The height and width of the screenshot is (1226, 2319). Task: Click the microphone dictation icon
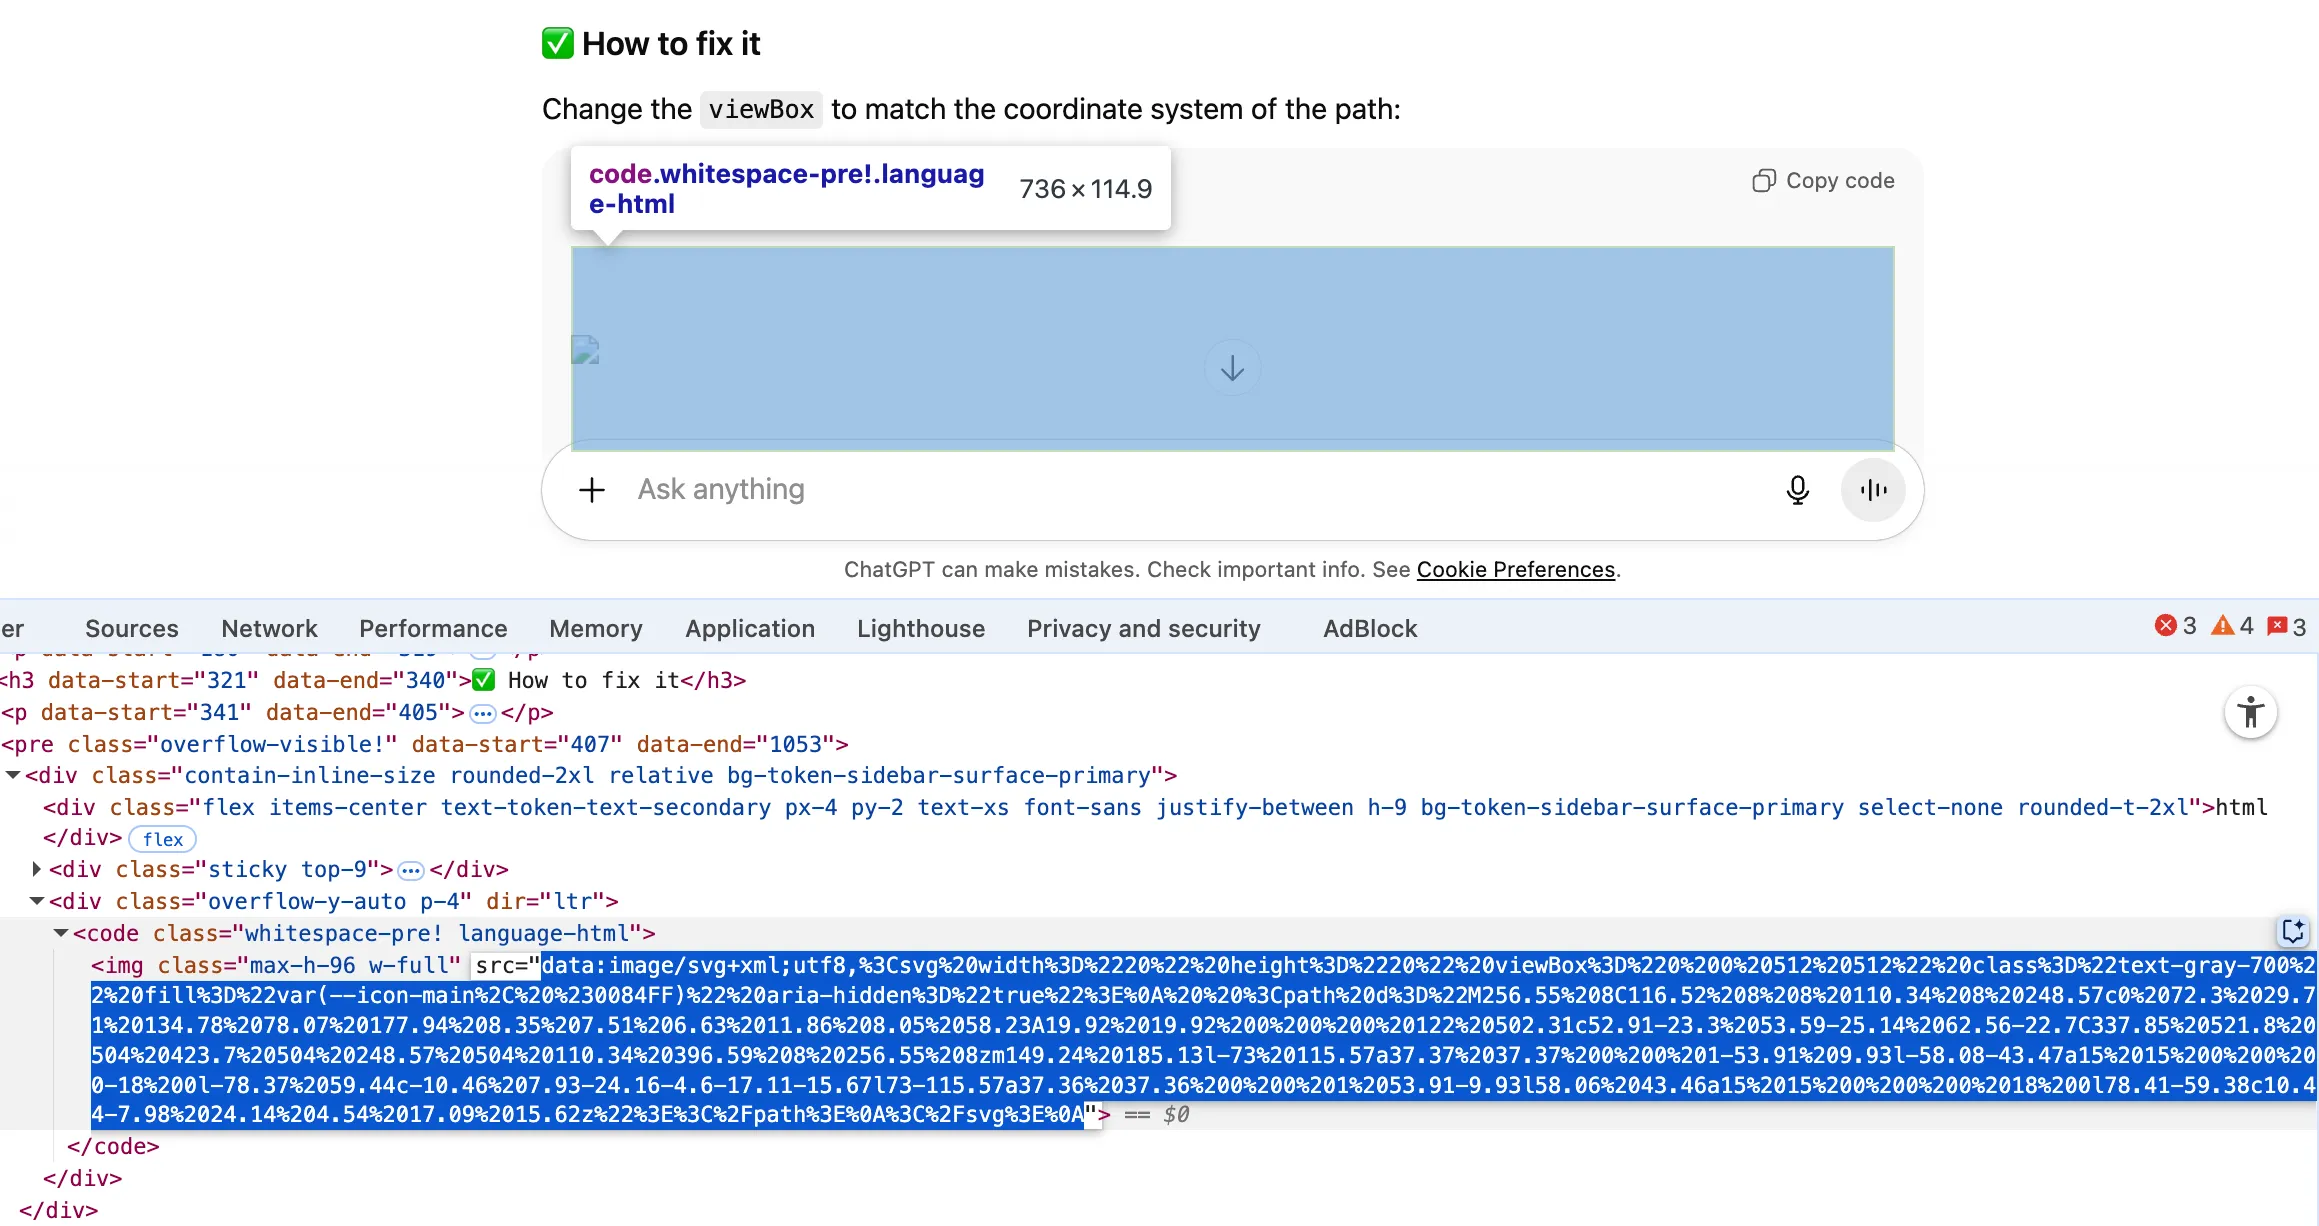click(x=1797, y=490)
